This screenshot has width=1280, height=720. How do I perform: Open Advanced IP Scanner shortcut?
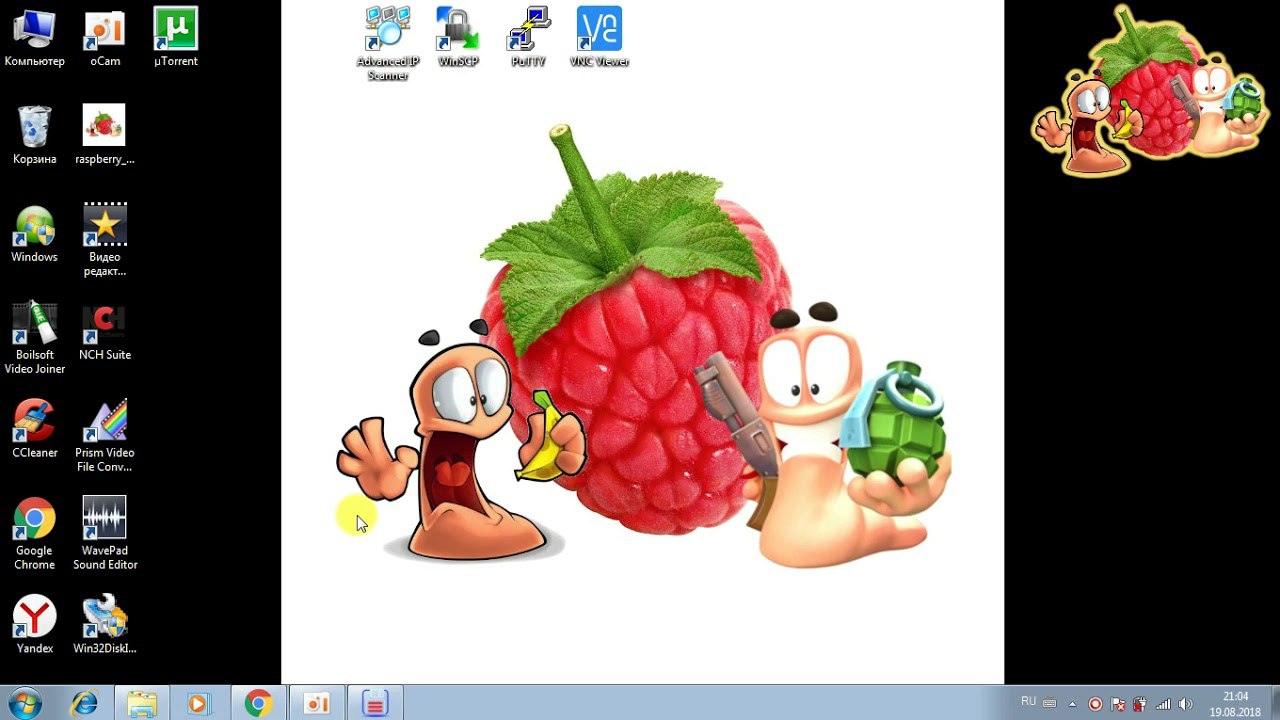(388, 44)
